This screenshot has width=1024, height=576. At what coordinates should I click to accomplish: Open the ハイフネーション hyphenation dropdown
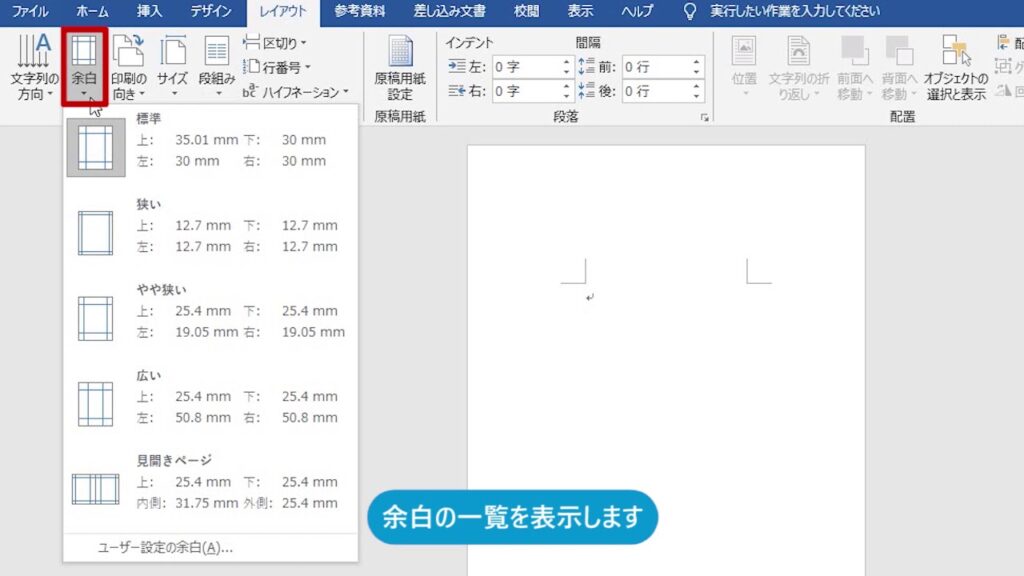click(x=298, y=91)
